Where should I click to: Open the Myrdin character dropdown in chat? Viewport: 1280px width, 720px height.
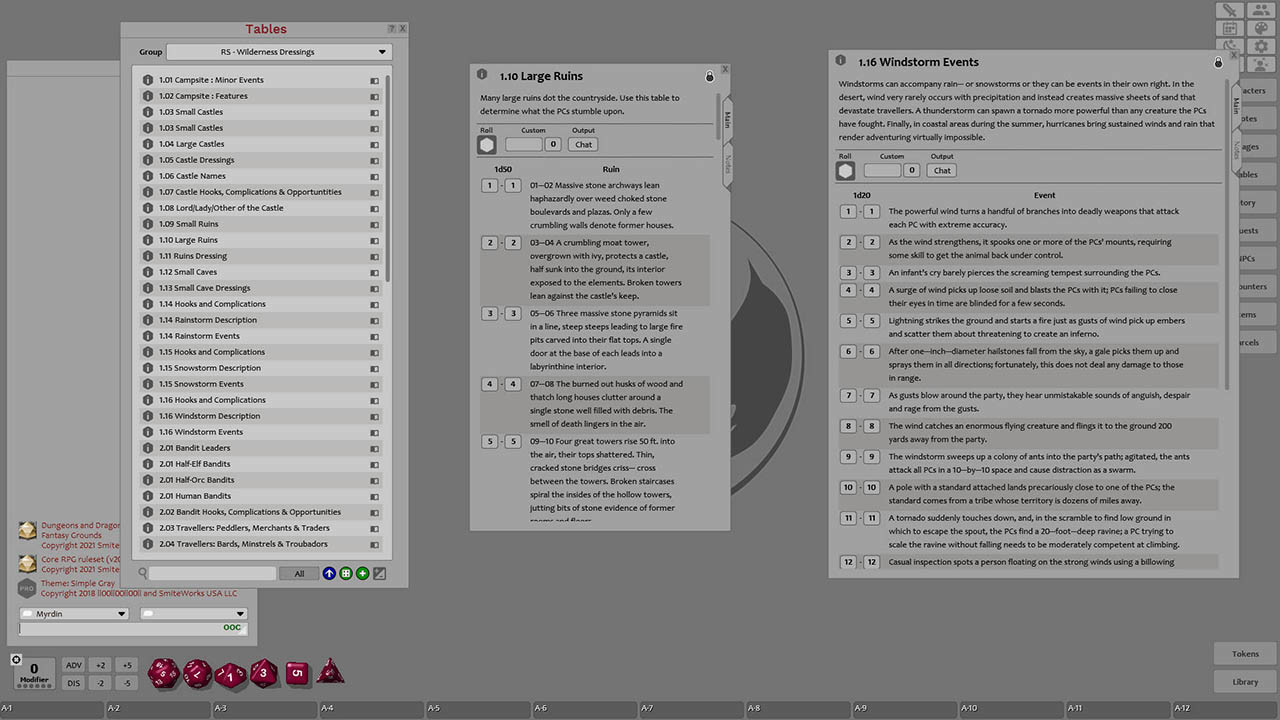pyautogui.click(x=73, y=614)
